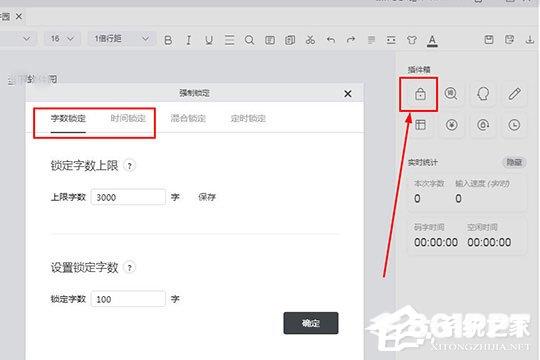The height and width of the screenshot is (360, 540).
Task: Toggle underline formatting in the toolbar
Action: (209, 40)
